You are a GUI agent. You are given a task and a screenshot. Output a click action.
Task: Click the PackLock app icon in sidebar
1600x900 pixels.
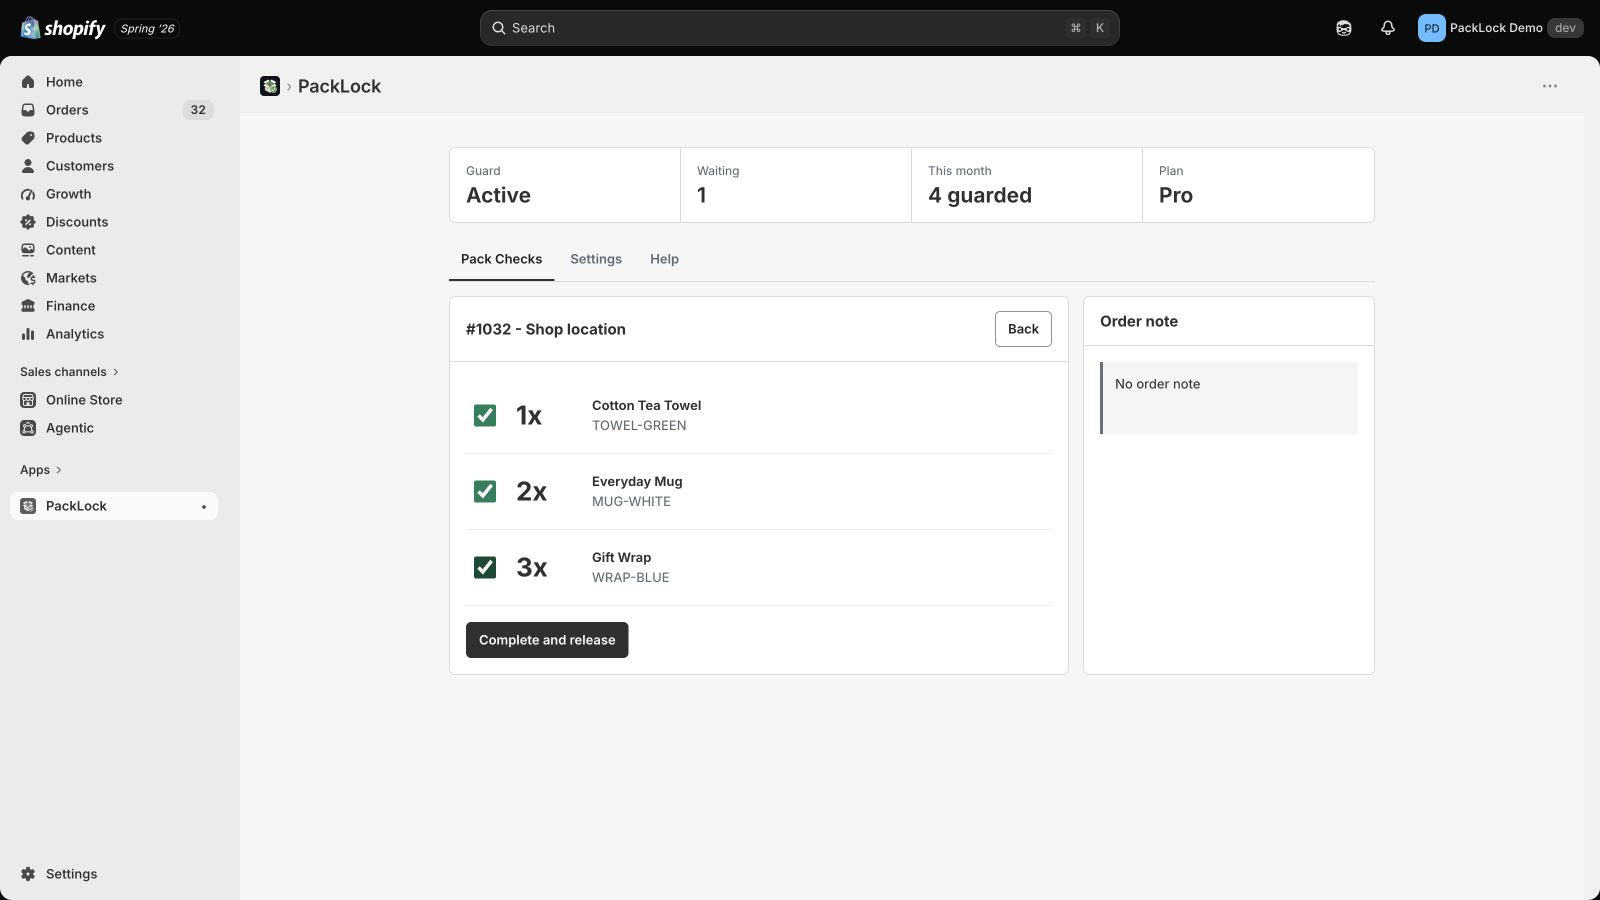tap(28, 506)
